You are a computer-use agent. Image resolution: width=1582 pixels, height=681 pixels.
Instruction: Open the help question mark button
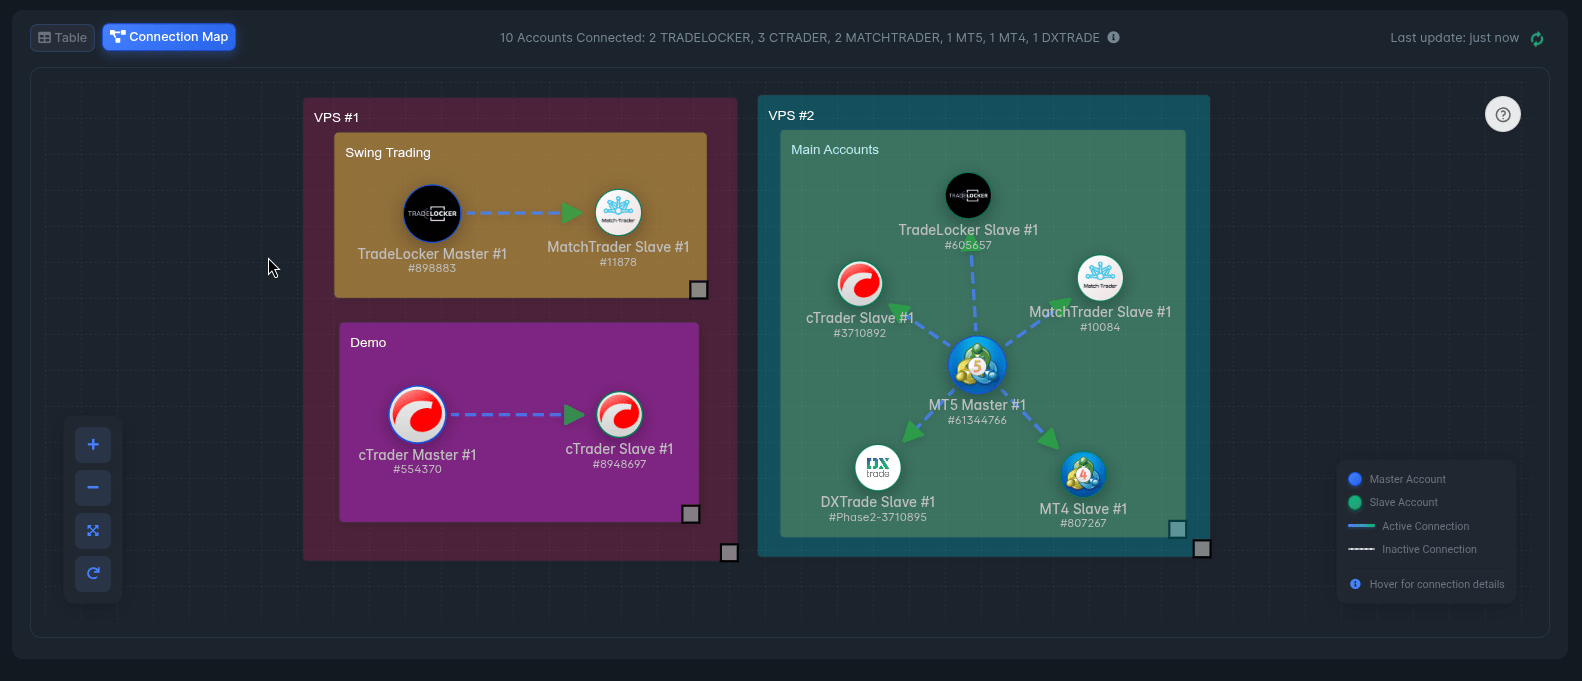pyautogui.click(x=1503, y=114)
